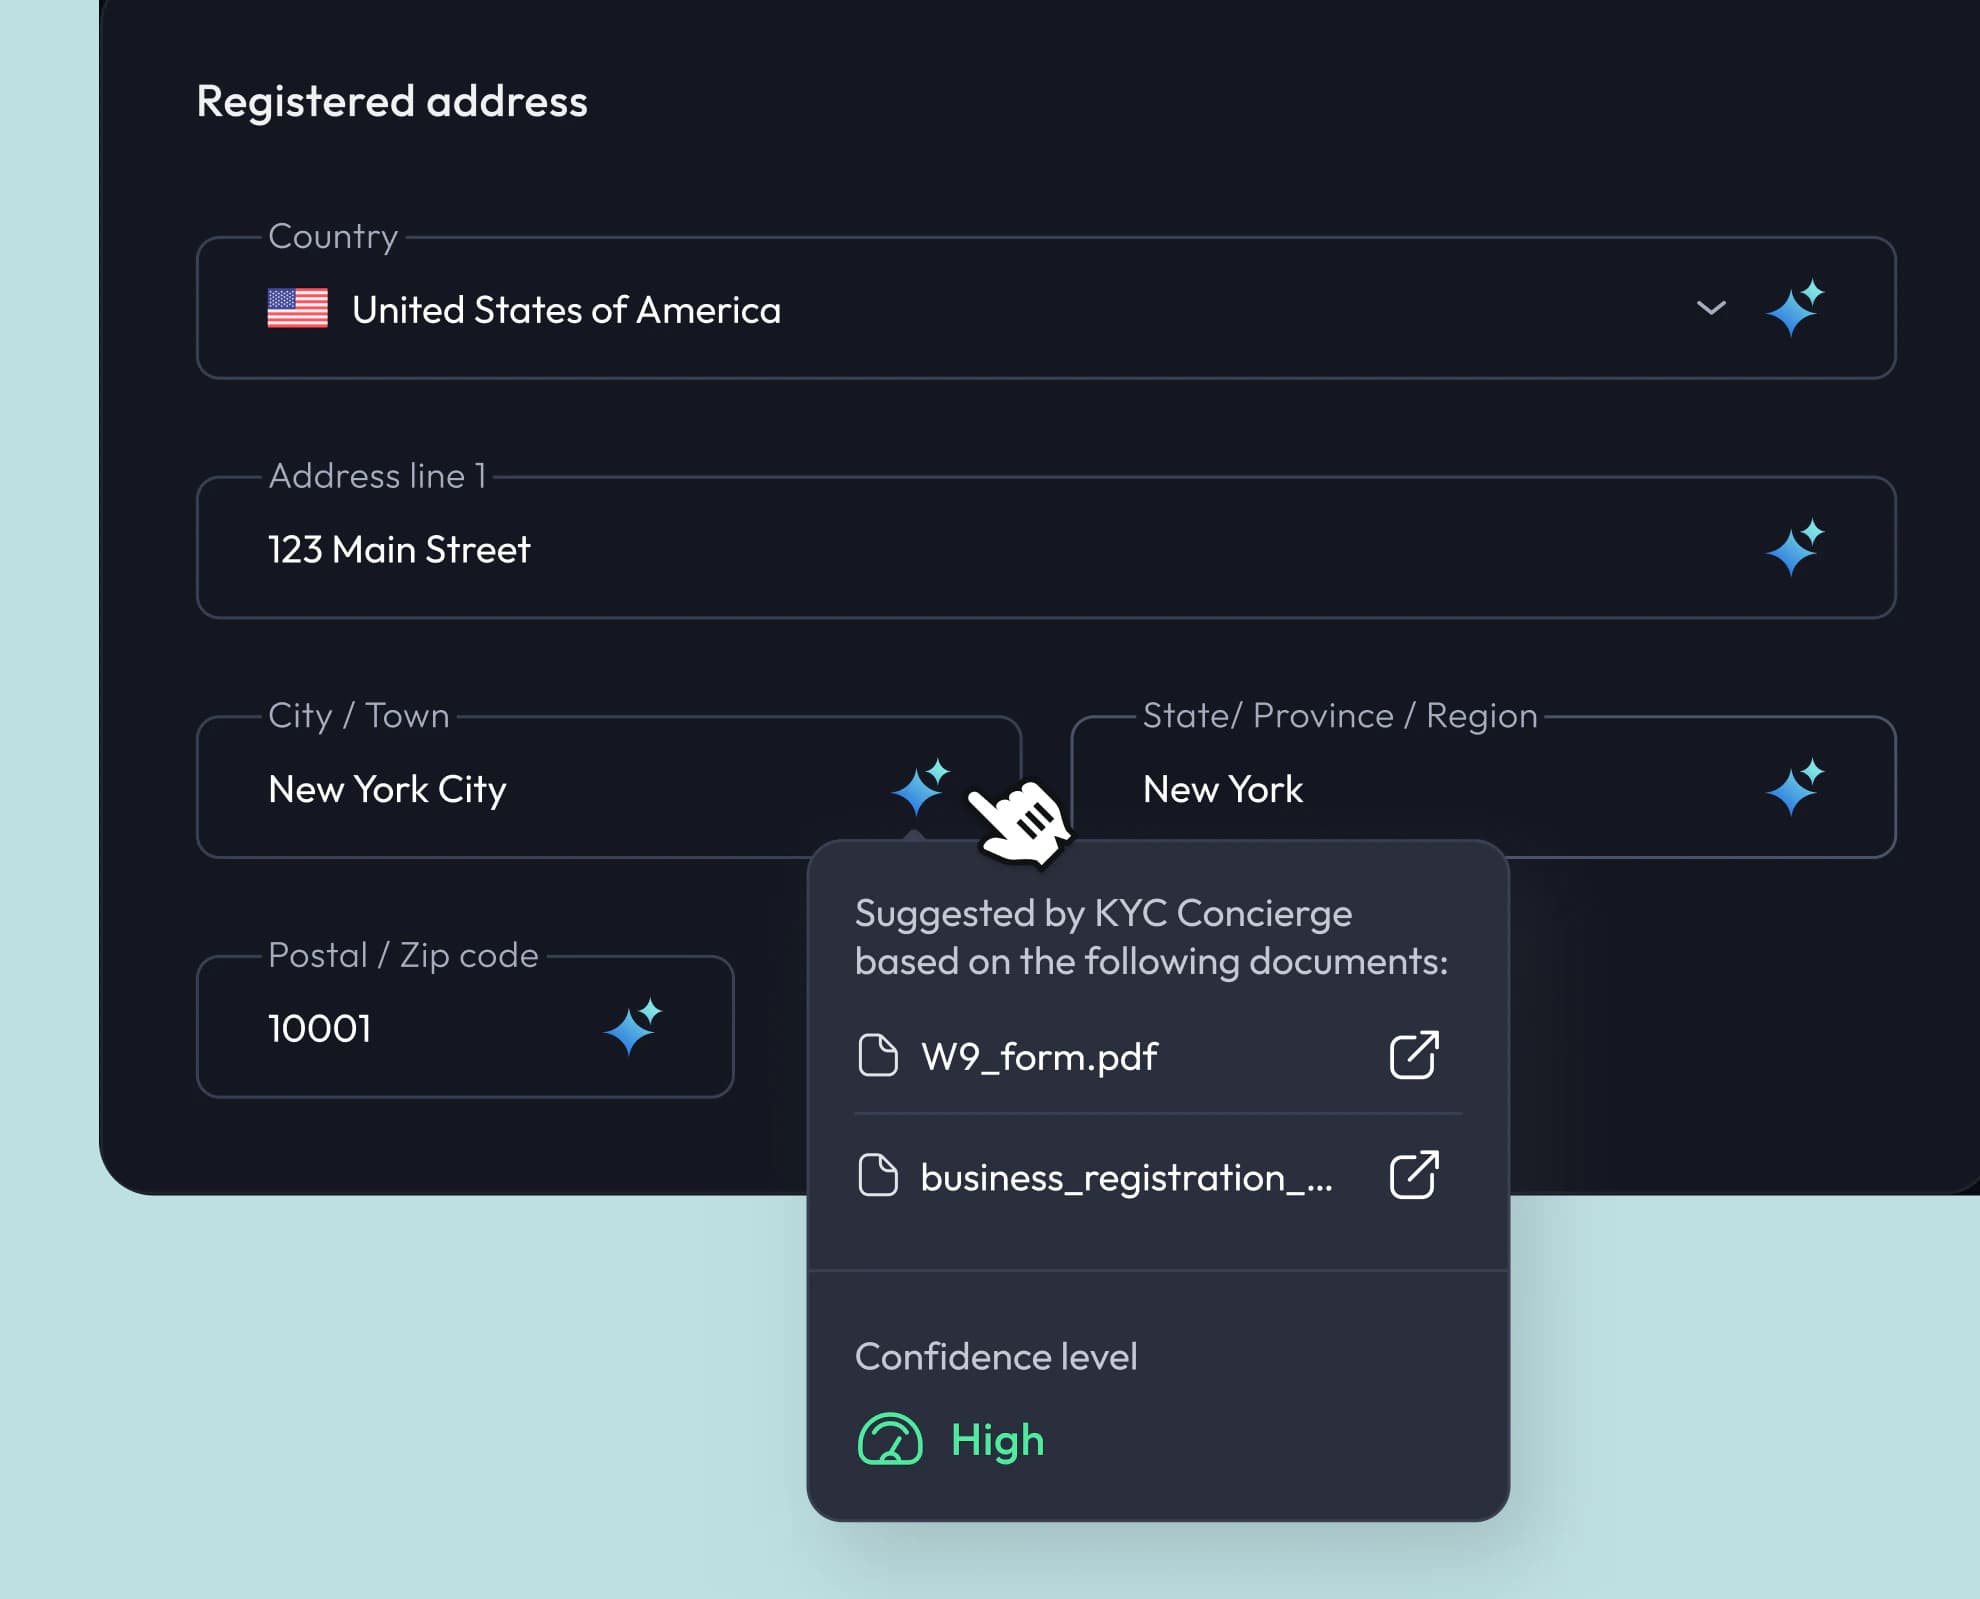Click the Registered address heading
Screen dimensions: 1980x1599
[x=392, y=102]
